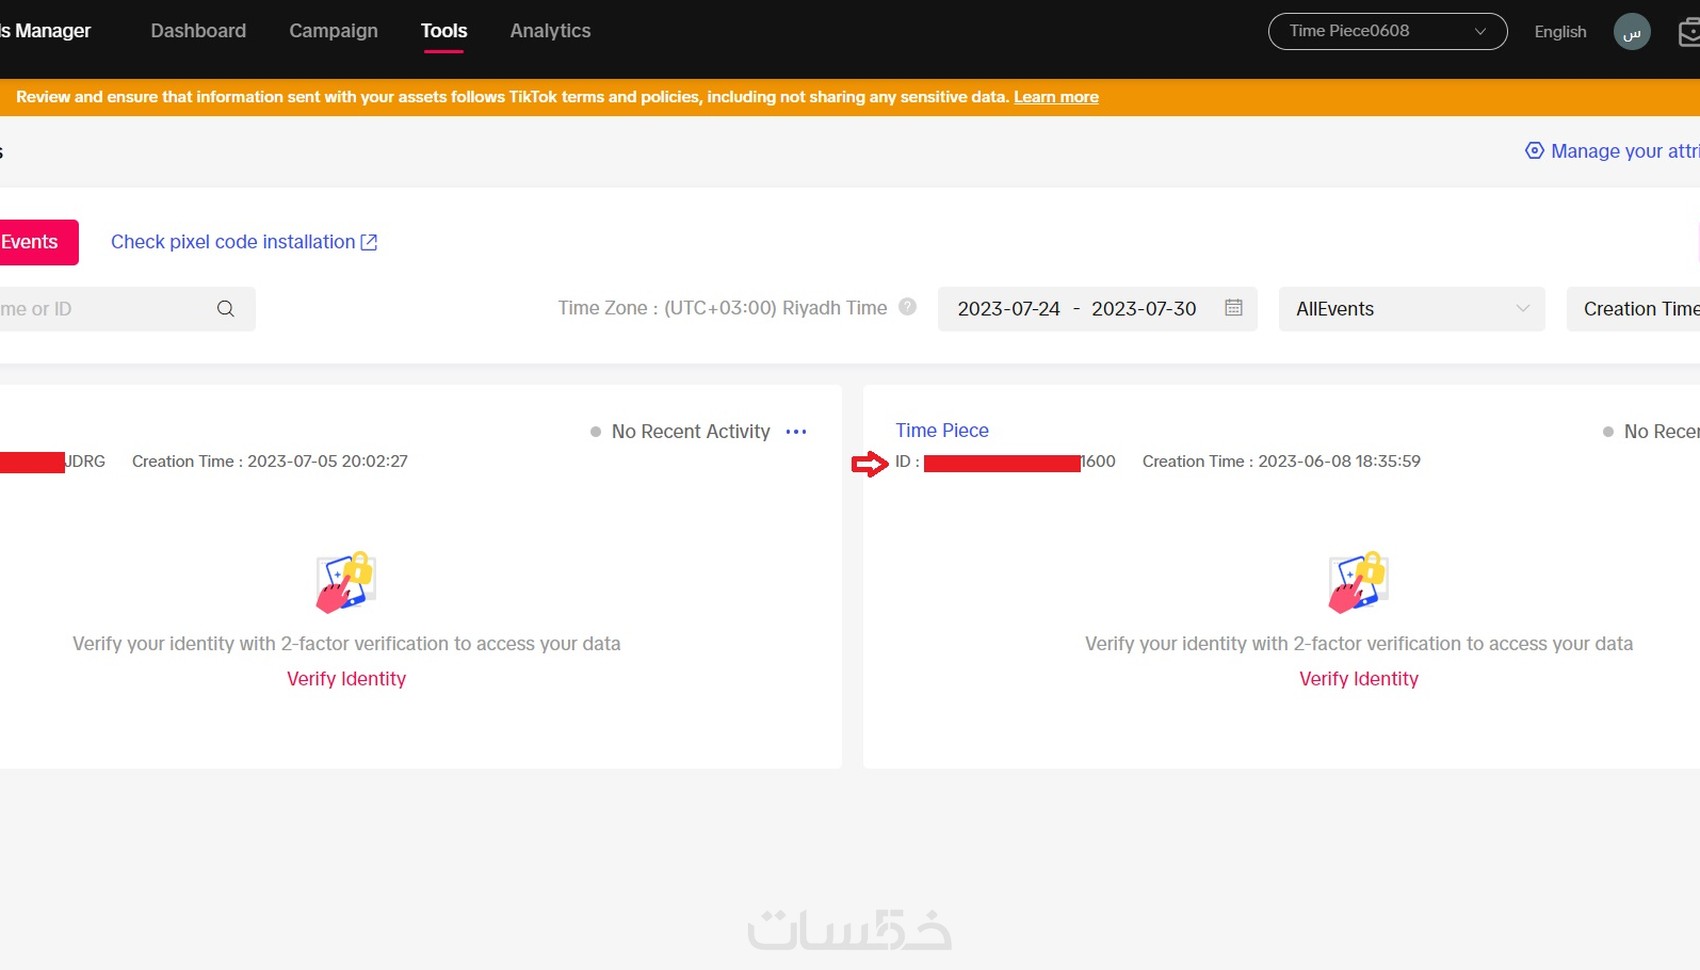1700x970 pixels.
Task: Click Verify Identity in the Time Piece card
Action: click(1358, 679)
